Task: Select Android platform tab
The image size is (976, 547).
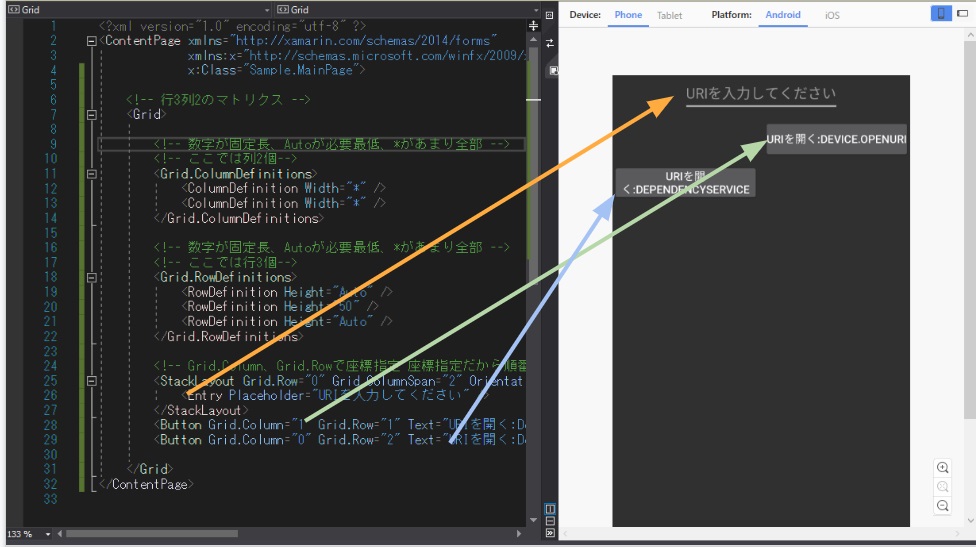Action: [782, 15]
